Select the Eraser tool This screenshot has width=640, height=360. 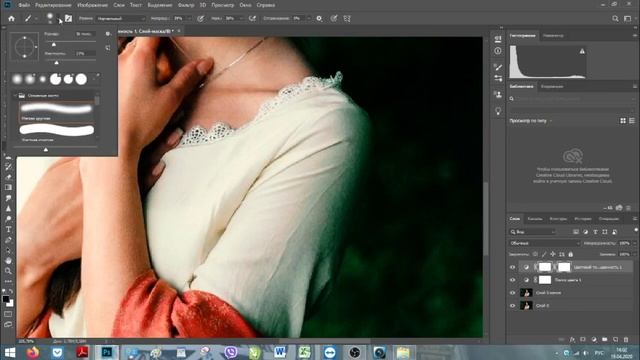[x=8, y=177]
